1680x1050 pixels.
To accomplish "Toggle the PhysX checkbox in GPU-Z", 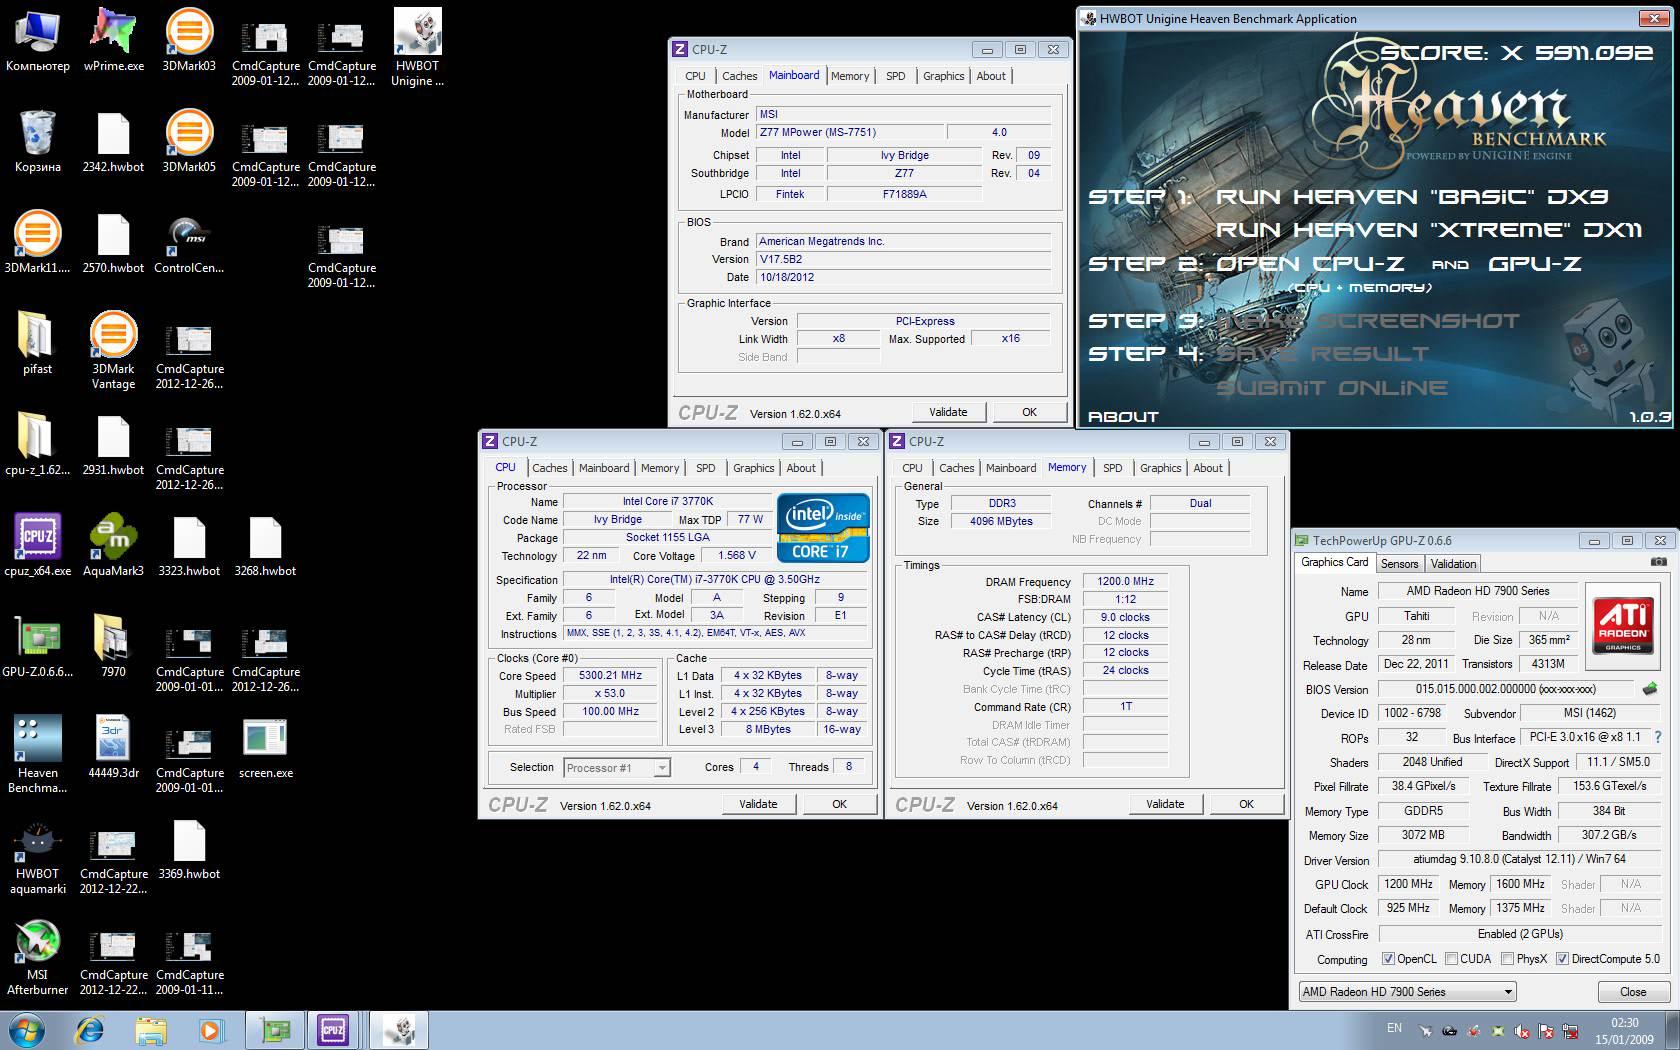I will [x=1507, y=959].
